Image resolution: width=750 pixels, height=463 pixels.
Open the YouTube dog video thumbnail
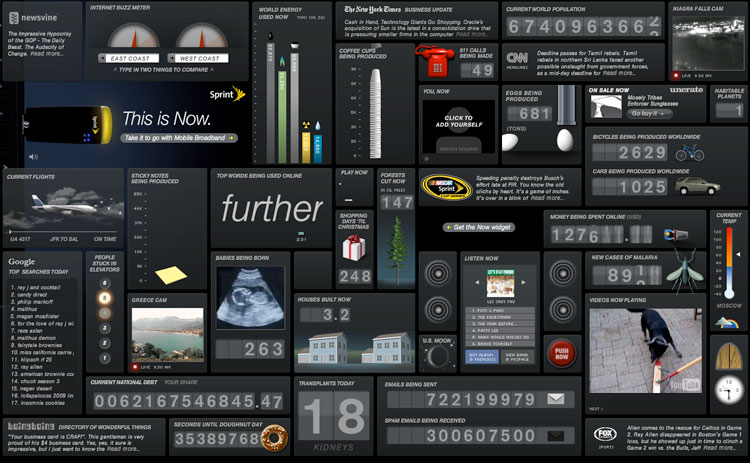(x=646, y=351)
